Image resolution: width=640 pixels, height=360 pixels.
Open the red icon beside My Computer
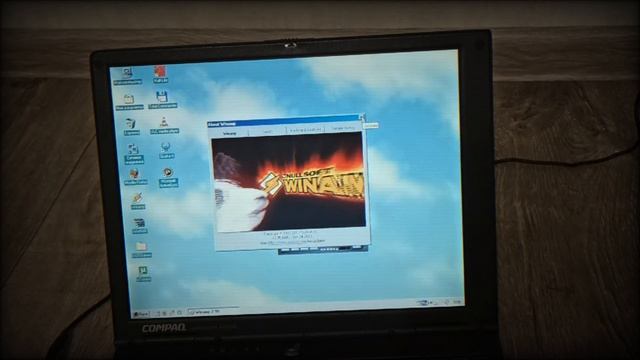click(x=160, y=74)
